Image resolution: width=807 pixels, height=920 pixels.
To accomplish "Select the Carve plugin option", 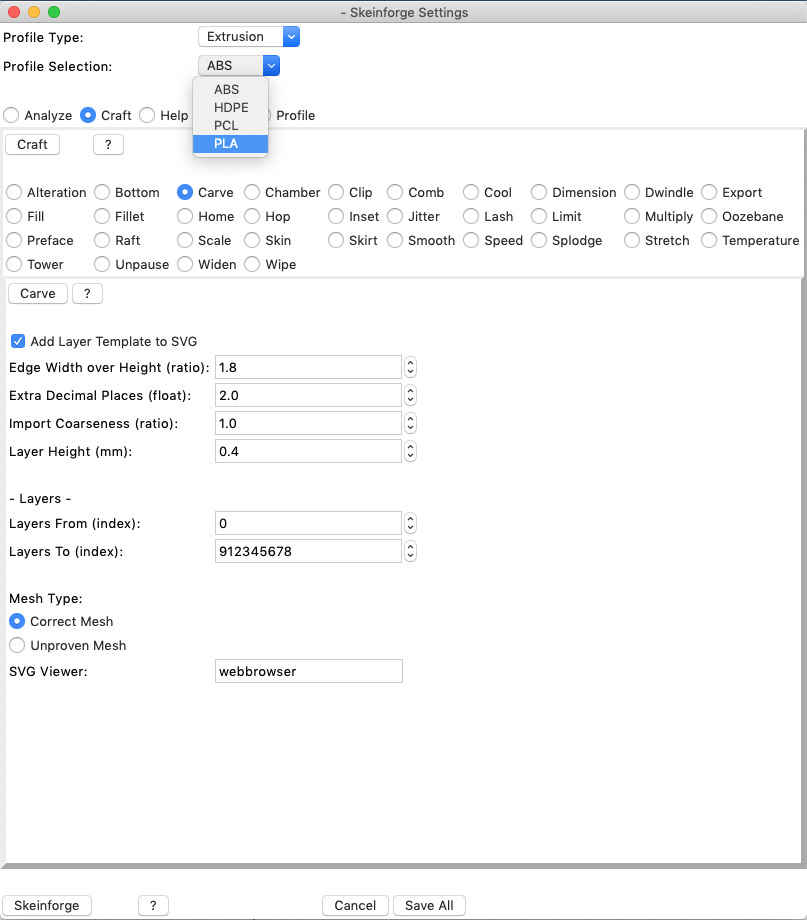I will (x=185, y=192).
